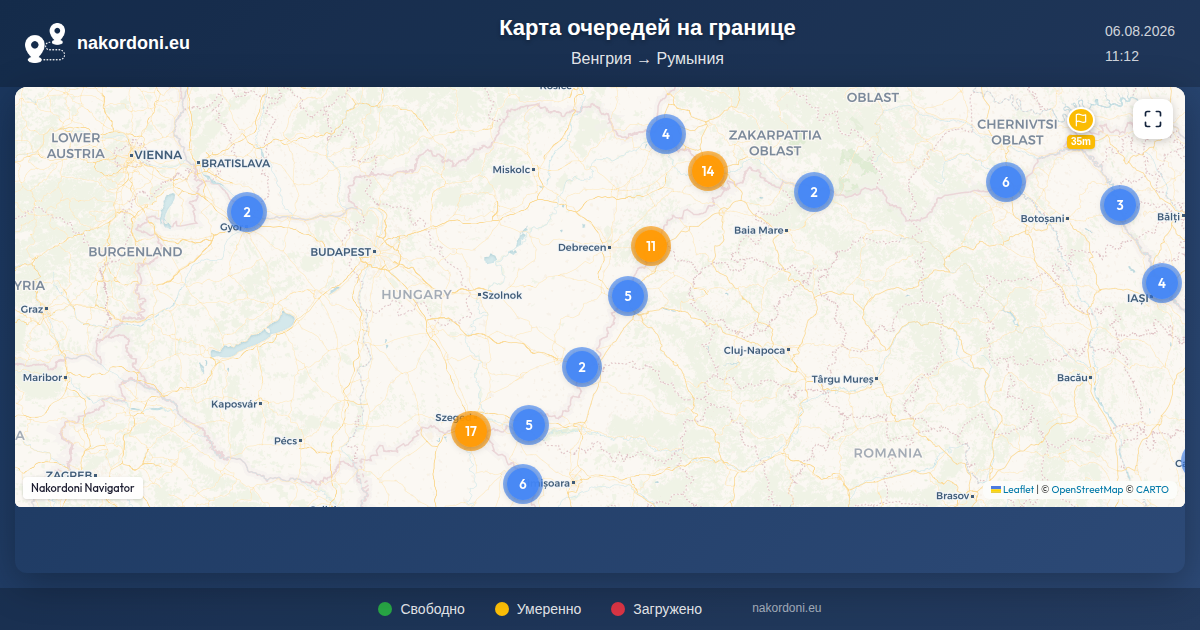Click the Bratislava city label
The width and height of the screenshot is (1200, 630).
click(235, 163)
